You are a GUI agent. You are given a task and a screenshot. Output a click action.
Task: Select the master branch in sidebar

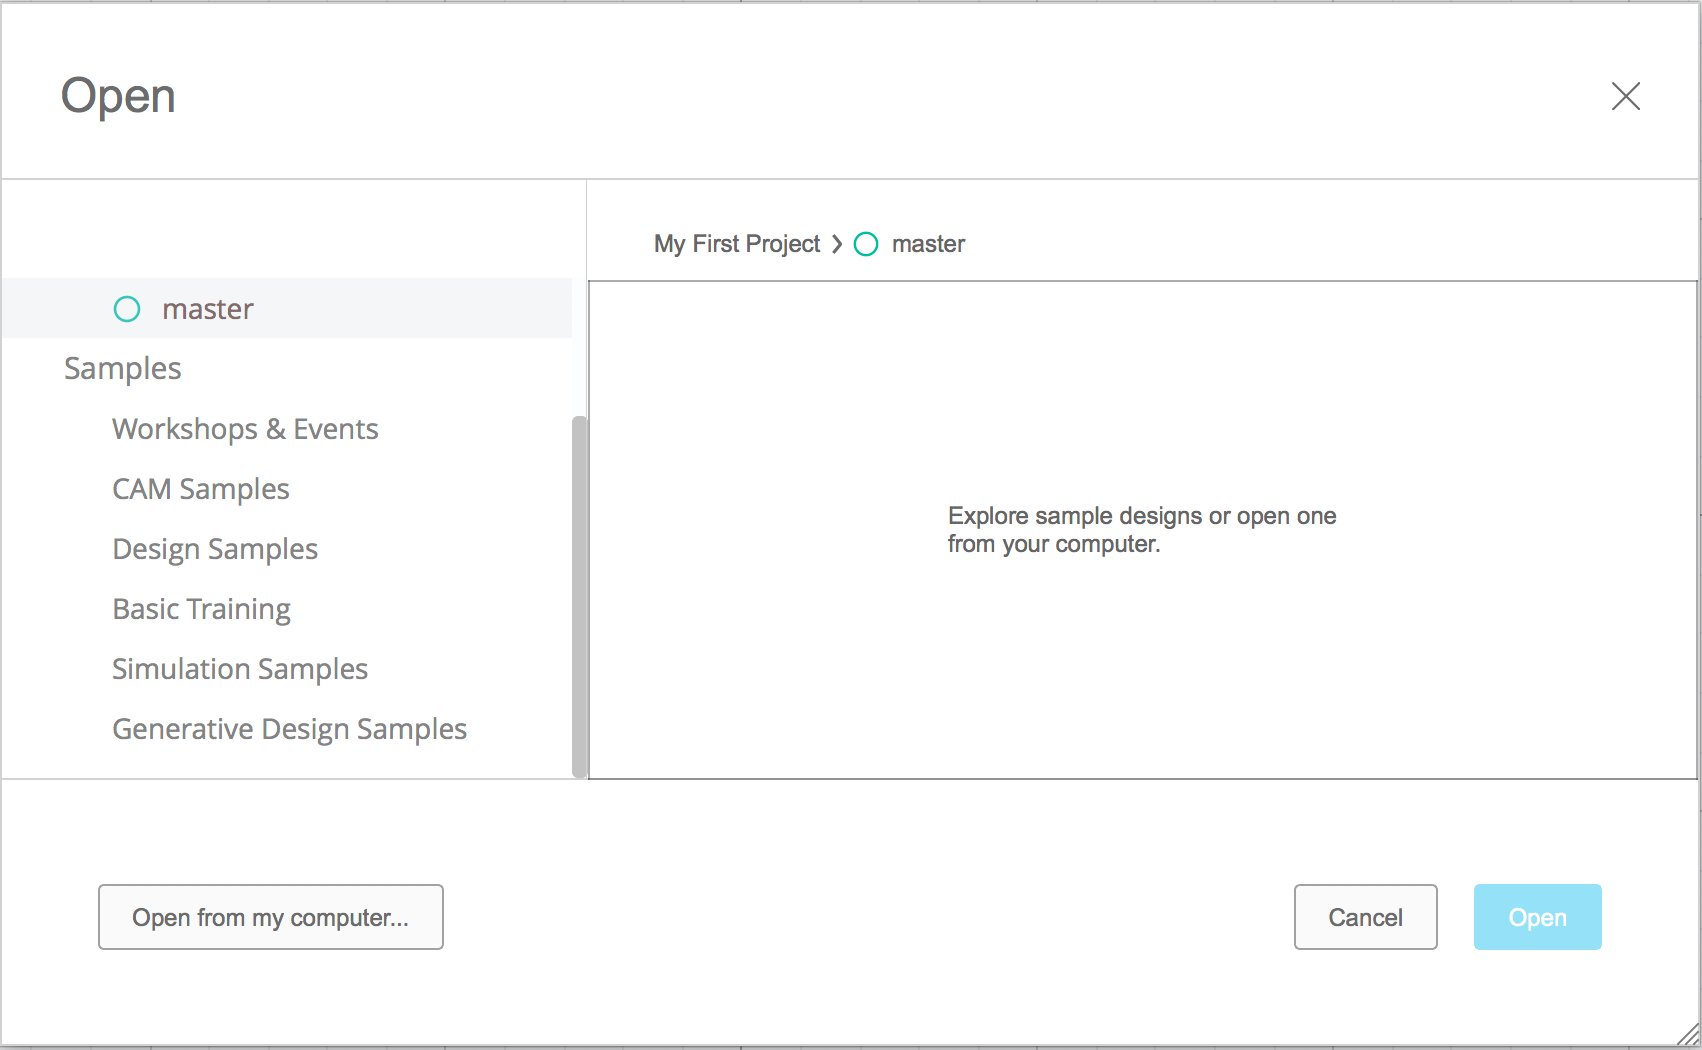[287, 308]
